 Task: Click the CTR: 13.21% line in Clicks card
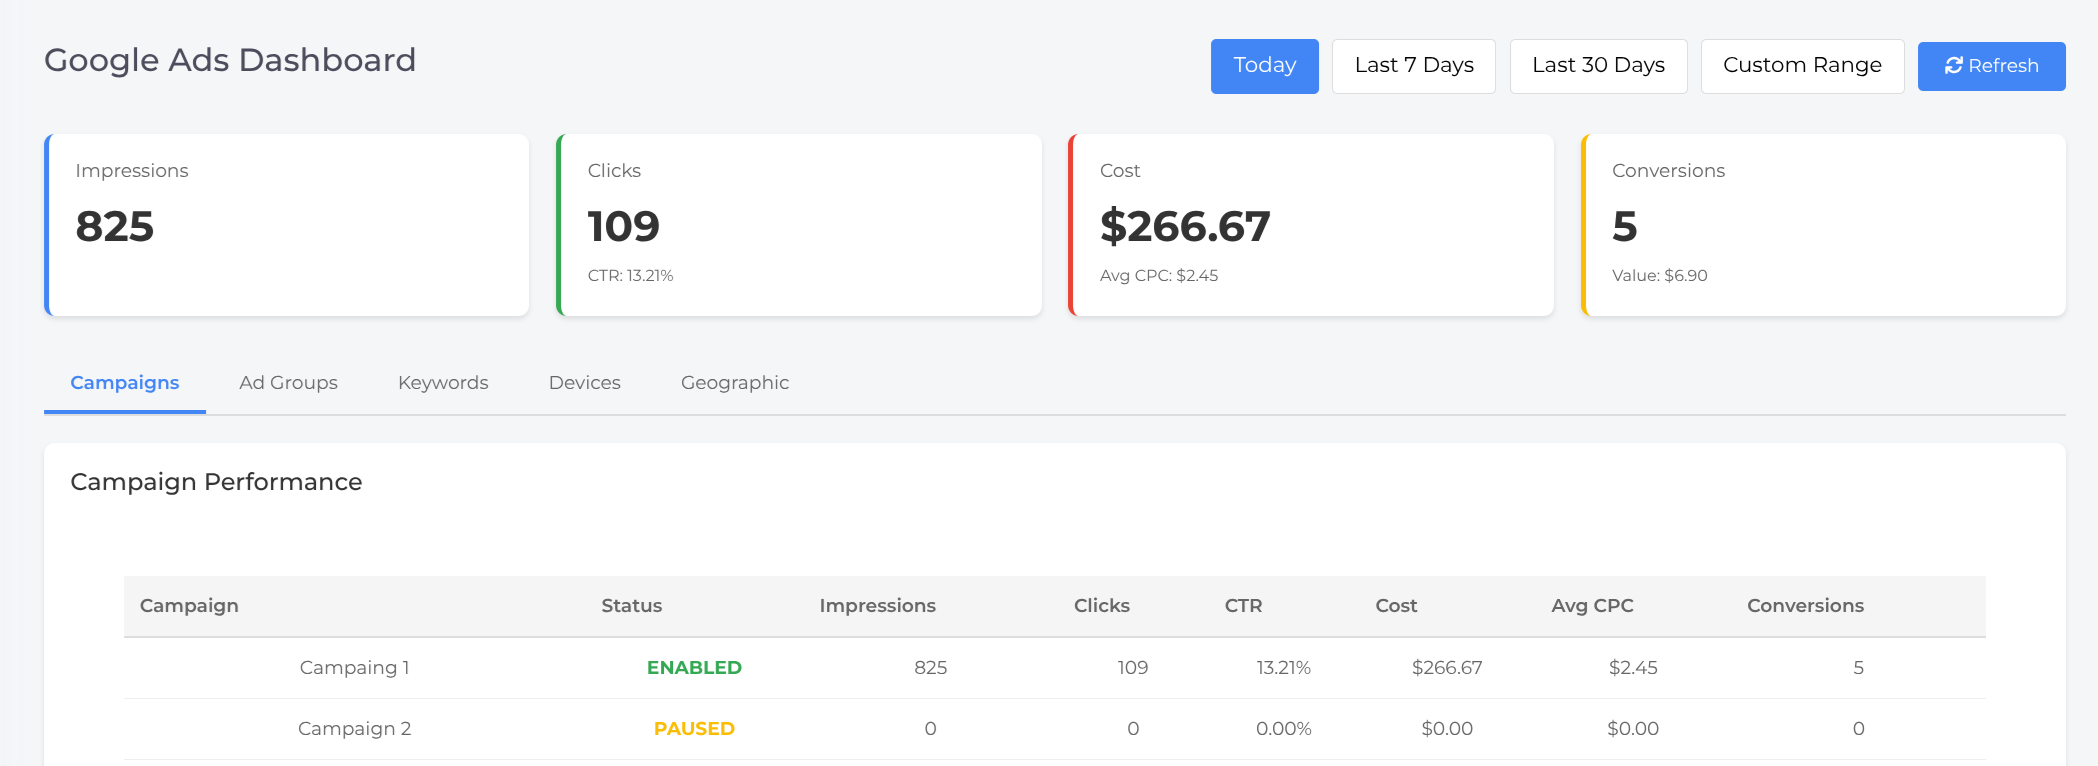click(x=631, y=276)
